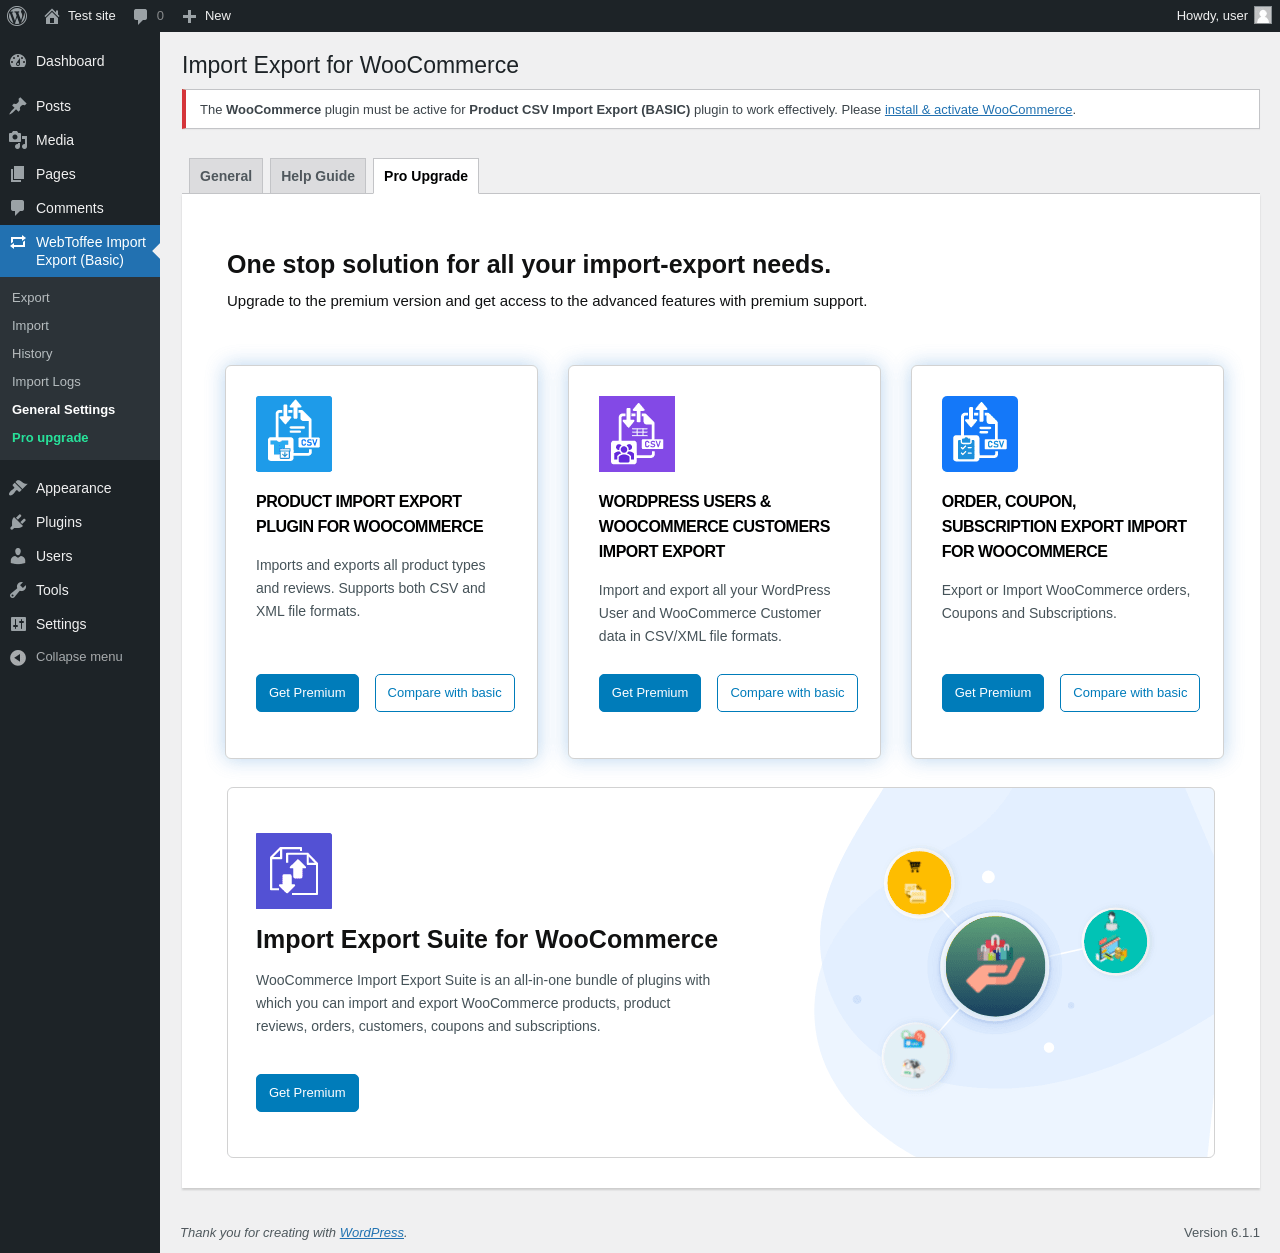The height and width of the screenshot is (1253, 1280).
Task: Open the Pages menu label
Action: click(x=56, y=174)
